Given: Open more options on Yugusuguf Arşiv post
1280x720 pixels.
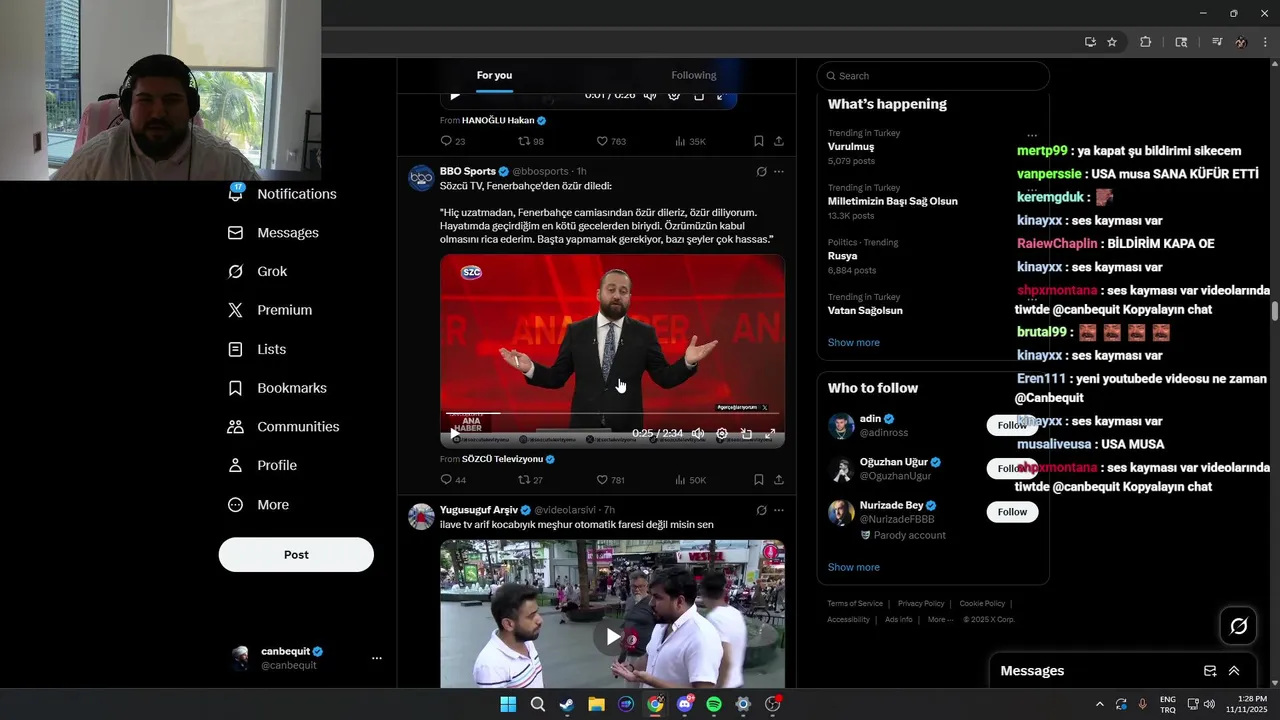Looking at the screenshot, I should click(779, 510).
